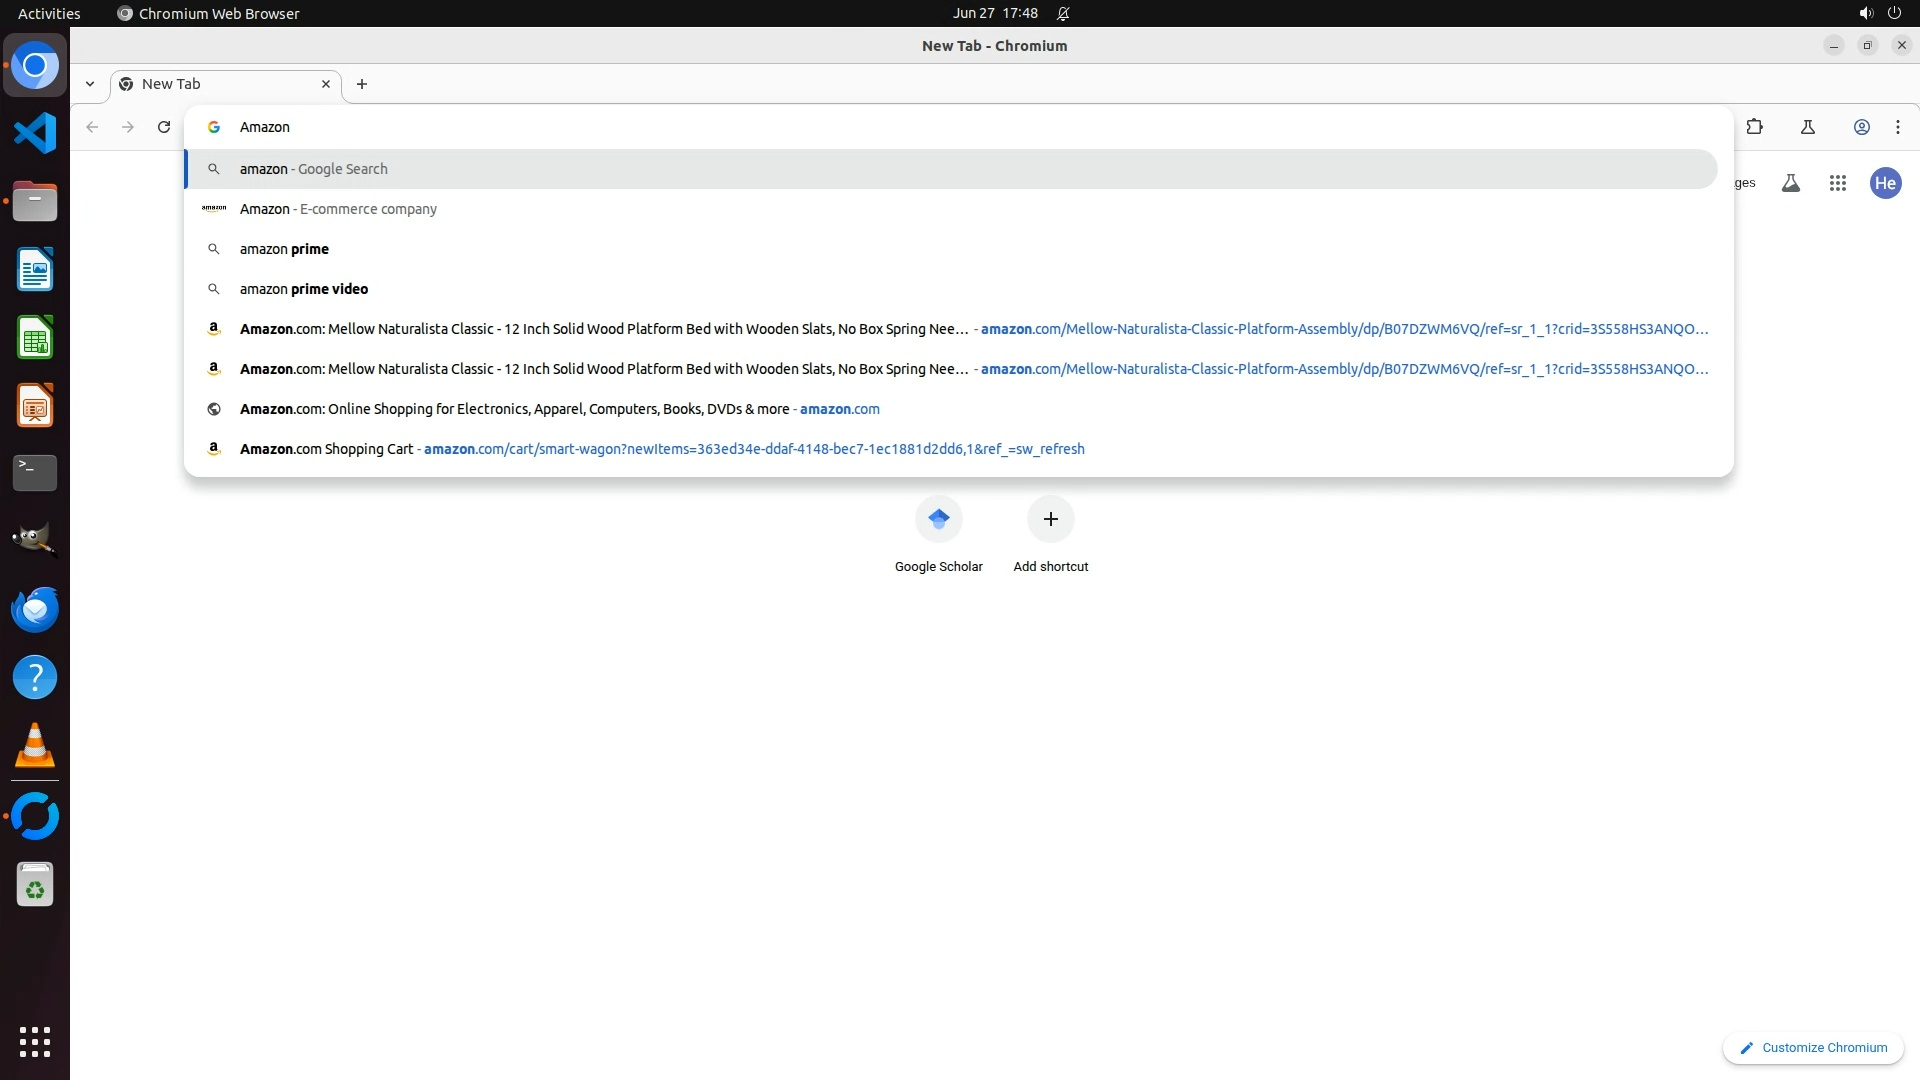
Task: Expand the tab search dropdown arrow
Action: pyautogui.click(x=90, y=84)
